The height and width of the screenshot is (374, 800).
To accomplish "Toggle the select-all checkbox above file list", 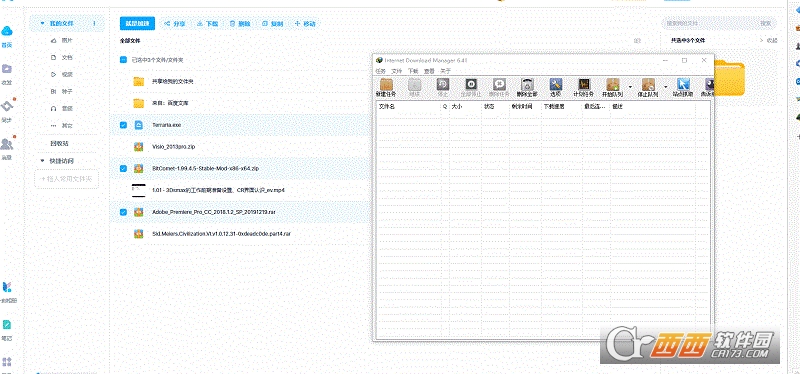I will (123, 60).
